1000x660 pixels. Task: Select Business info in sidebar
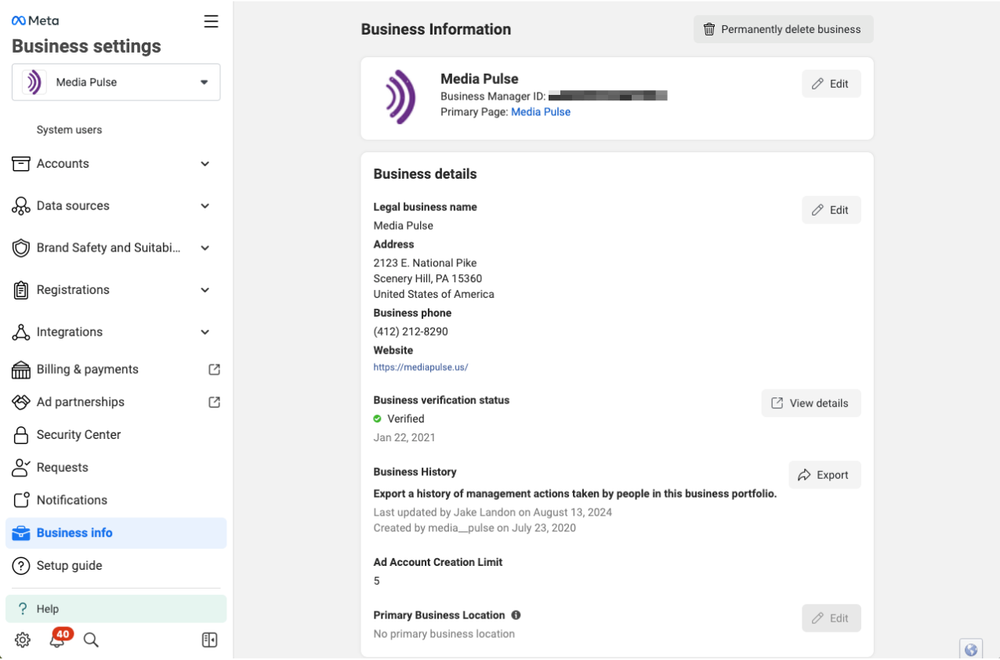click(x=116, y=533)
